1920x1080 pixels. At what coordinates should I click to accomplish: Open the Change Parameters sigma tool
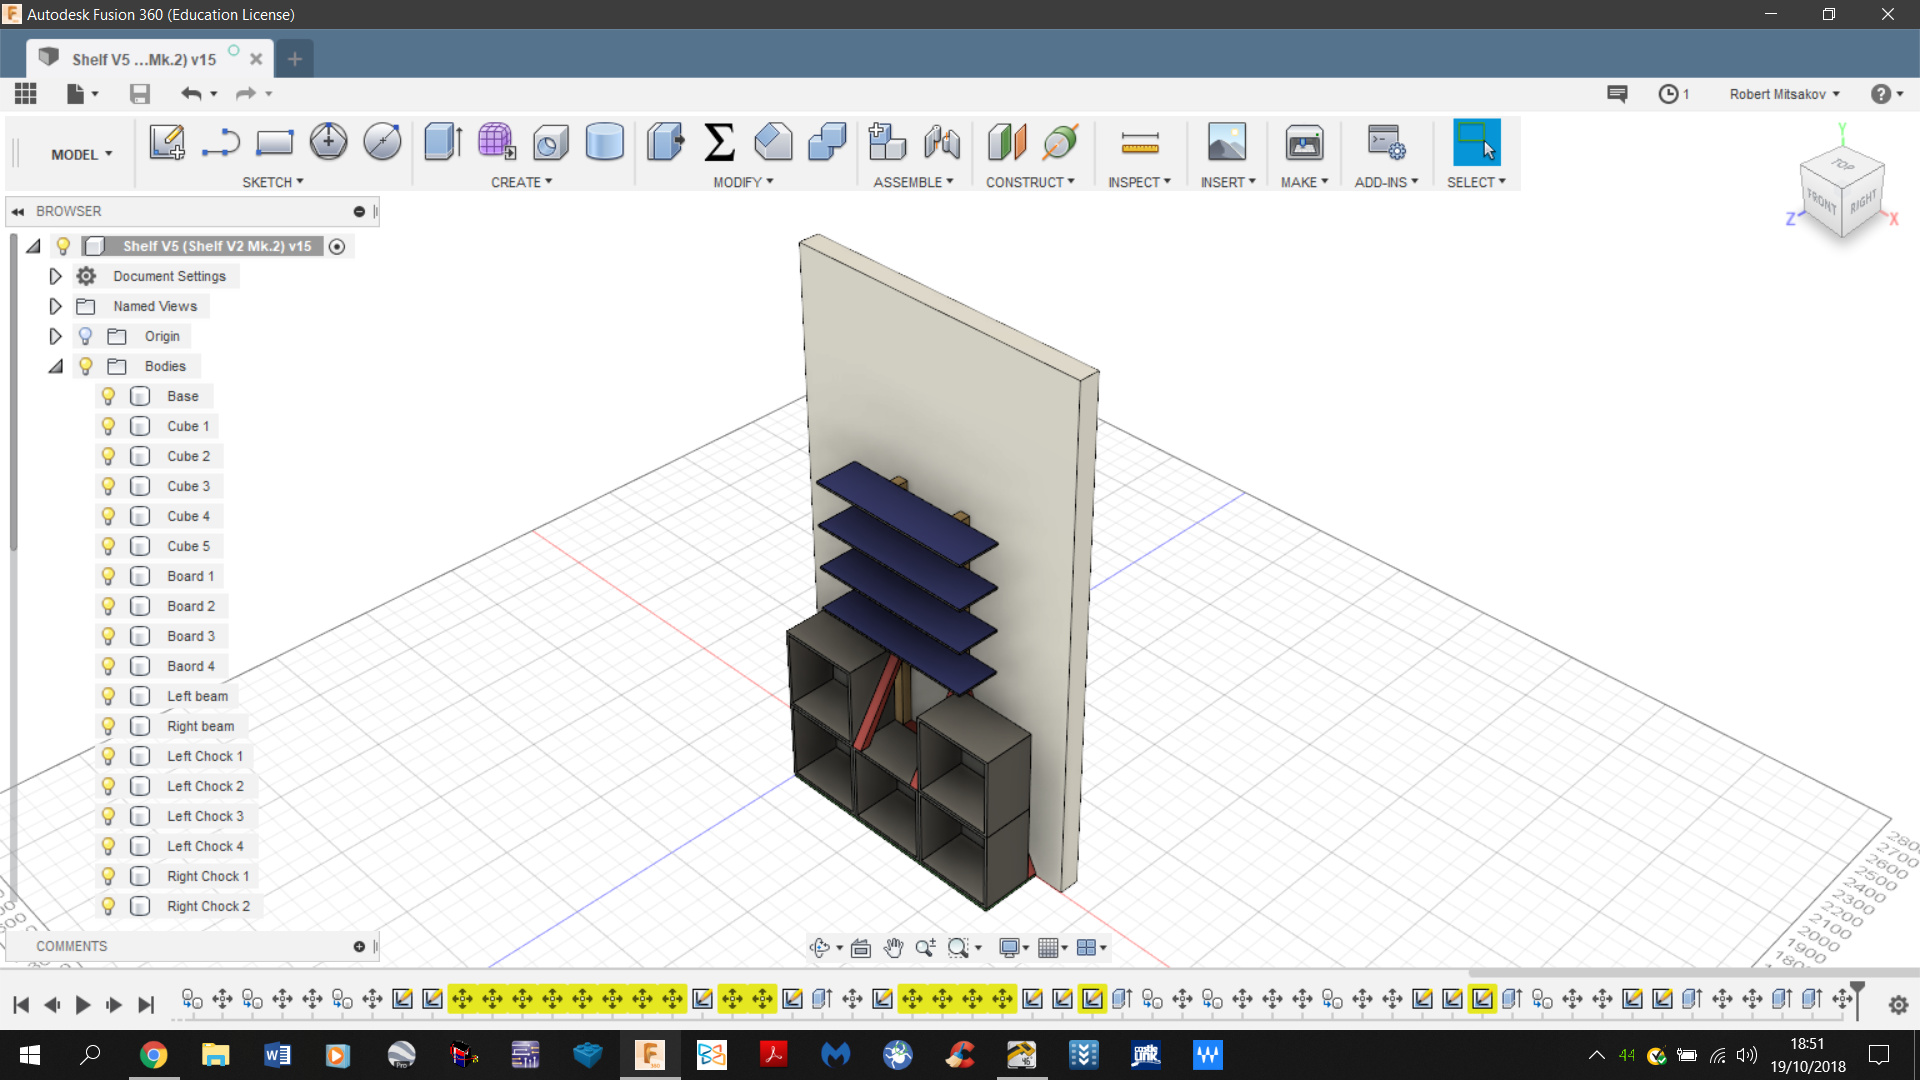719,142
